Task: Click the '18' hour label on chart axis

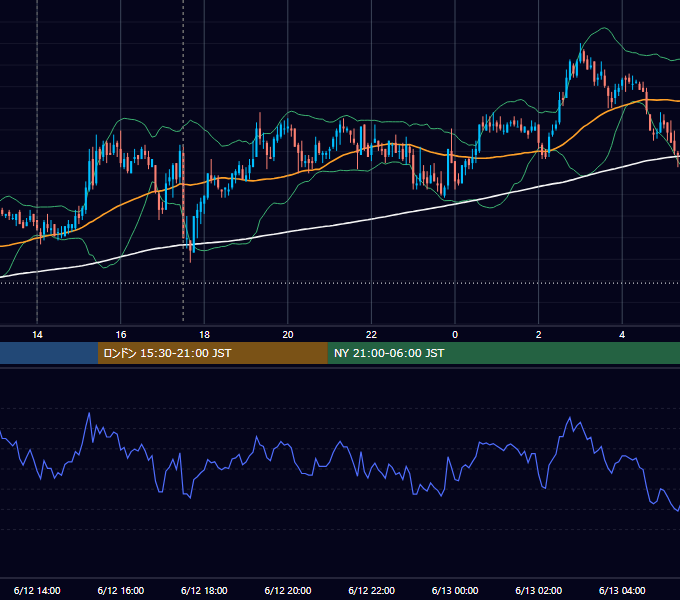Action: 204,335
